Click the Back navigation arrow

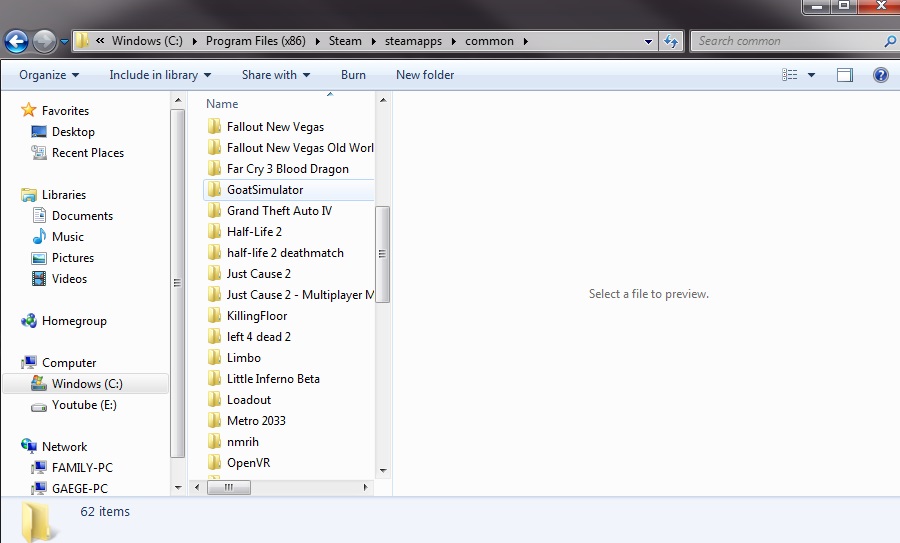click(16, 41)
